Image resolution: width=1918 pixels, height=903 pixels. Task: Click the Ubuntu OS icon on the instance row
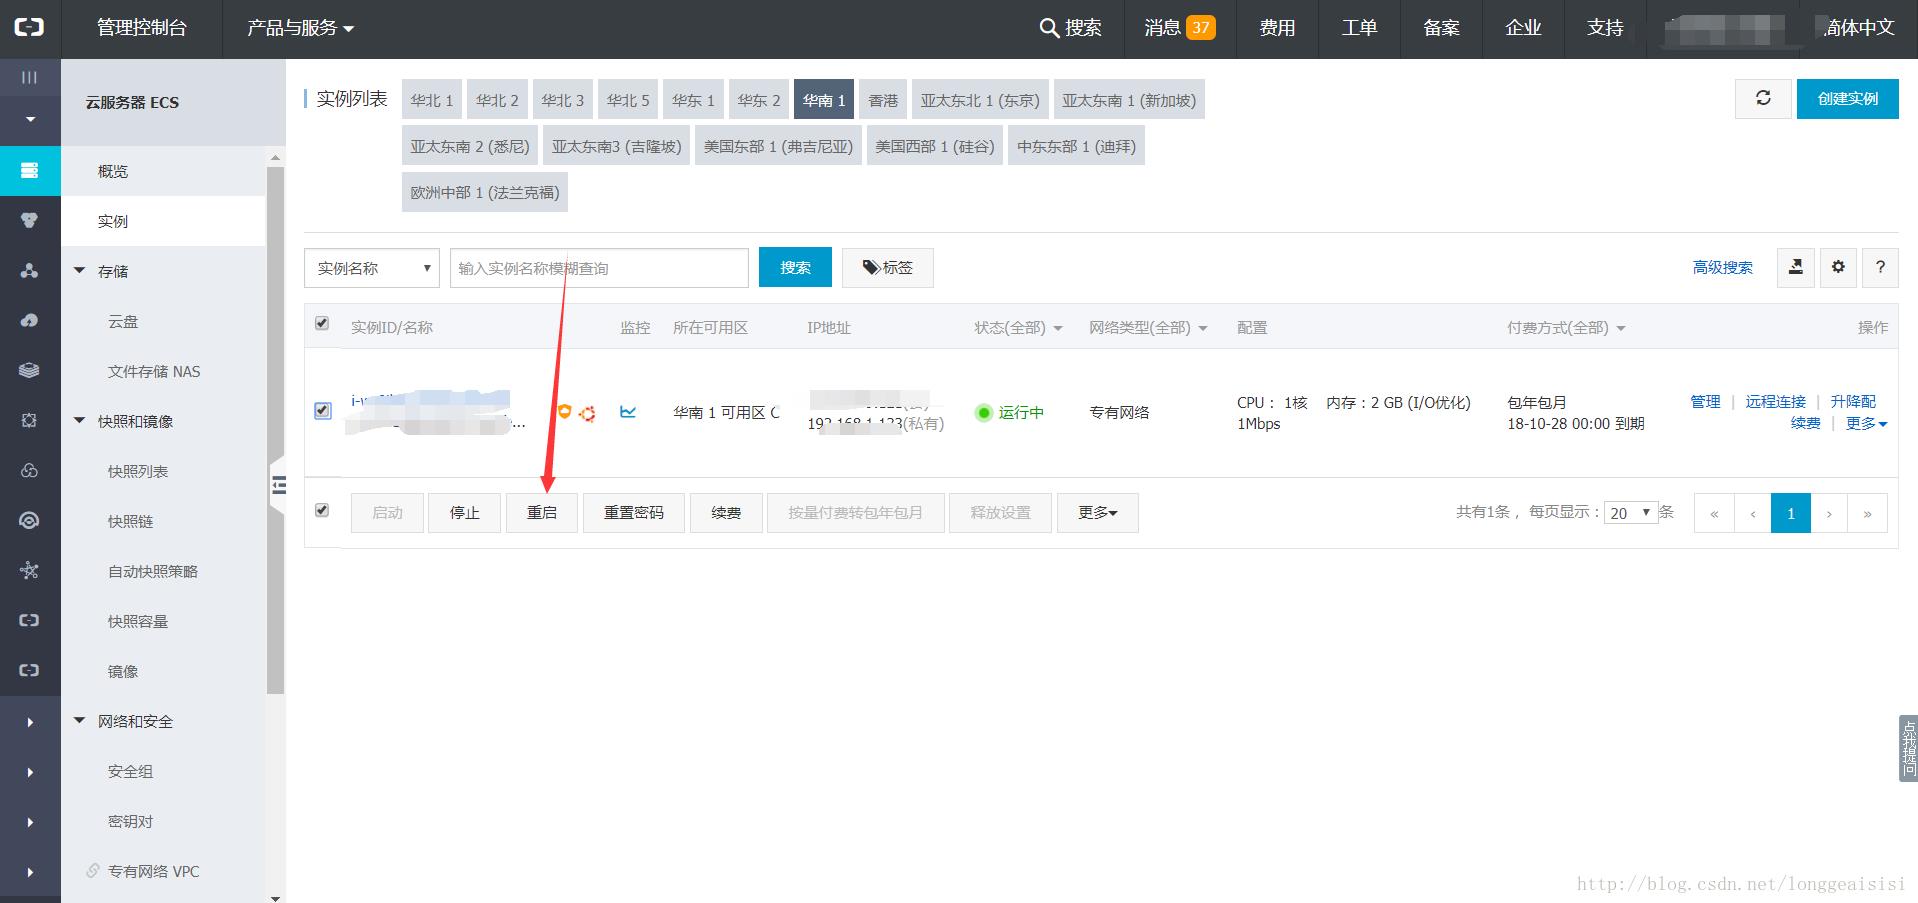[x=587, y=413]
